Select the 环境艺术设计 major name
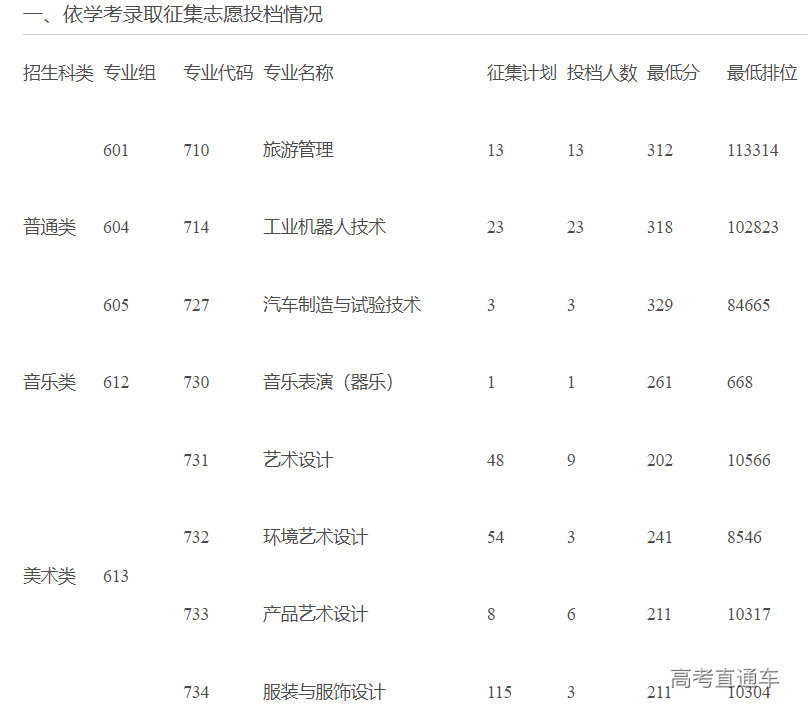This screenshot has width=808, height=718. pyautogui.click(x=315, y=537)
